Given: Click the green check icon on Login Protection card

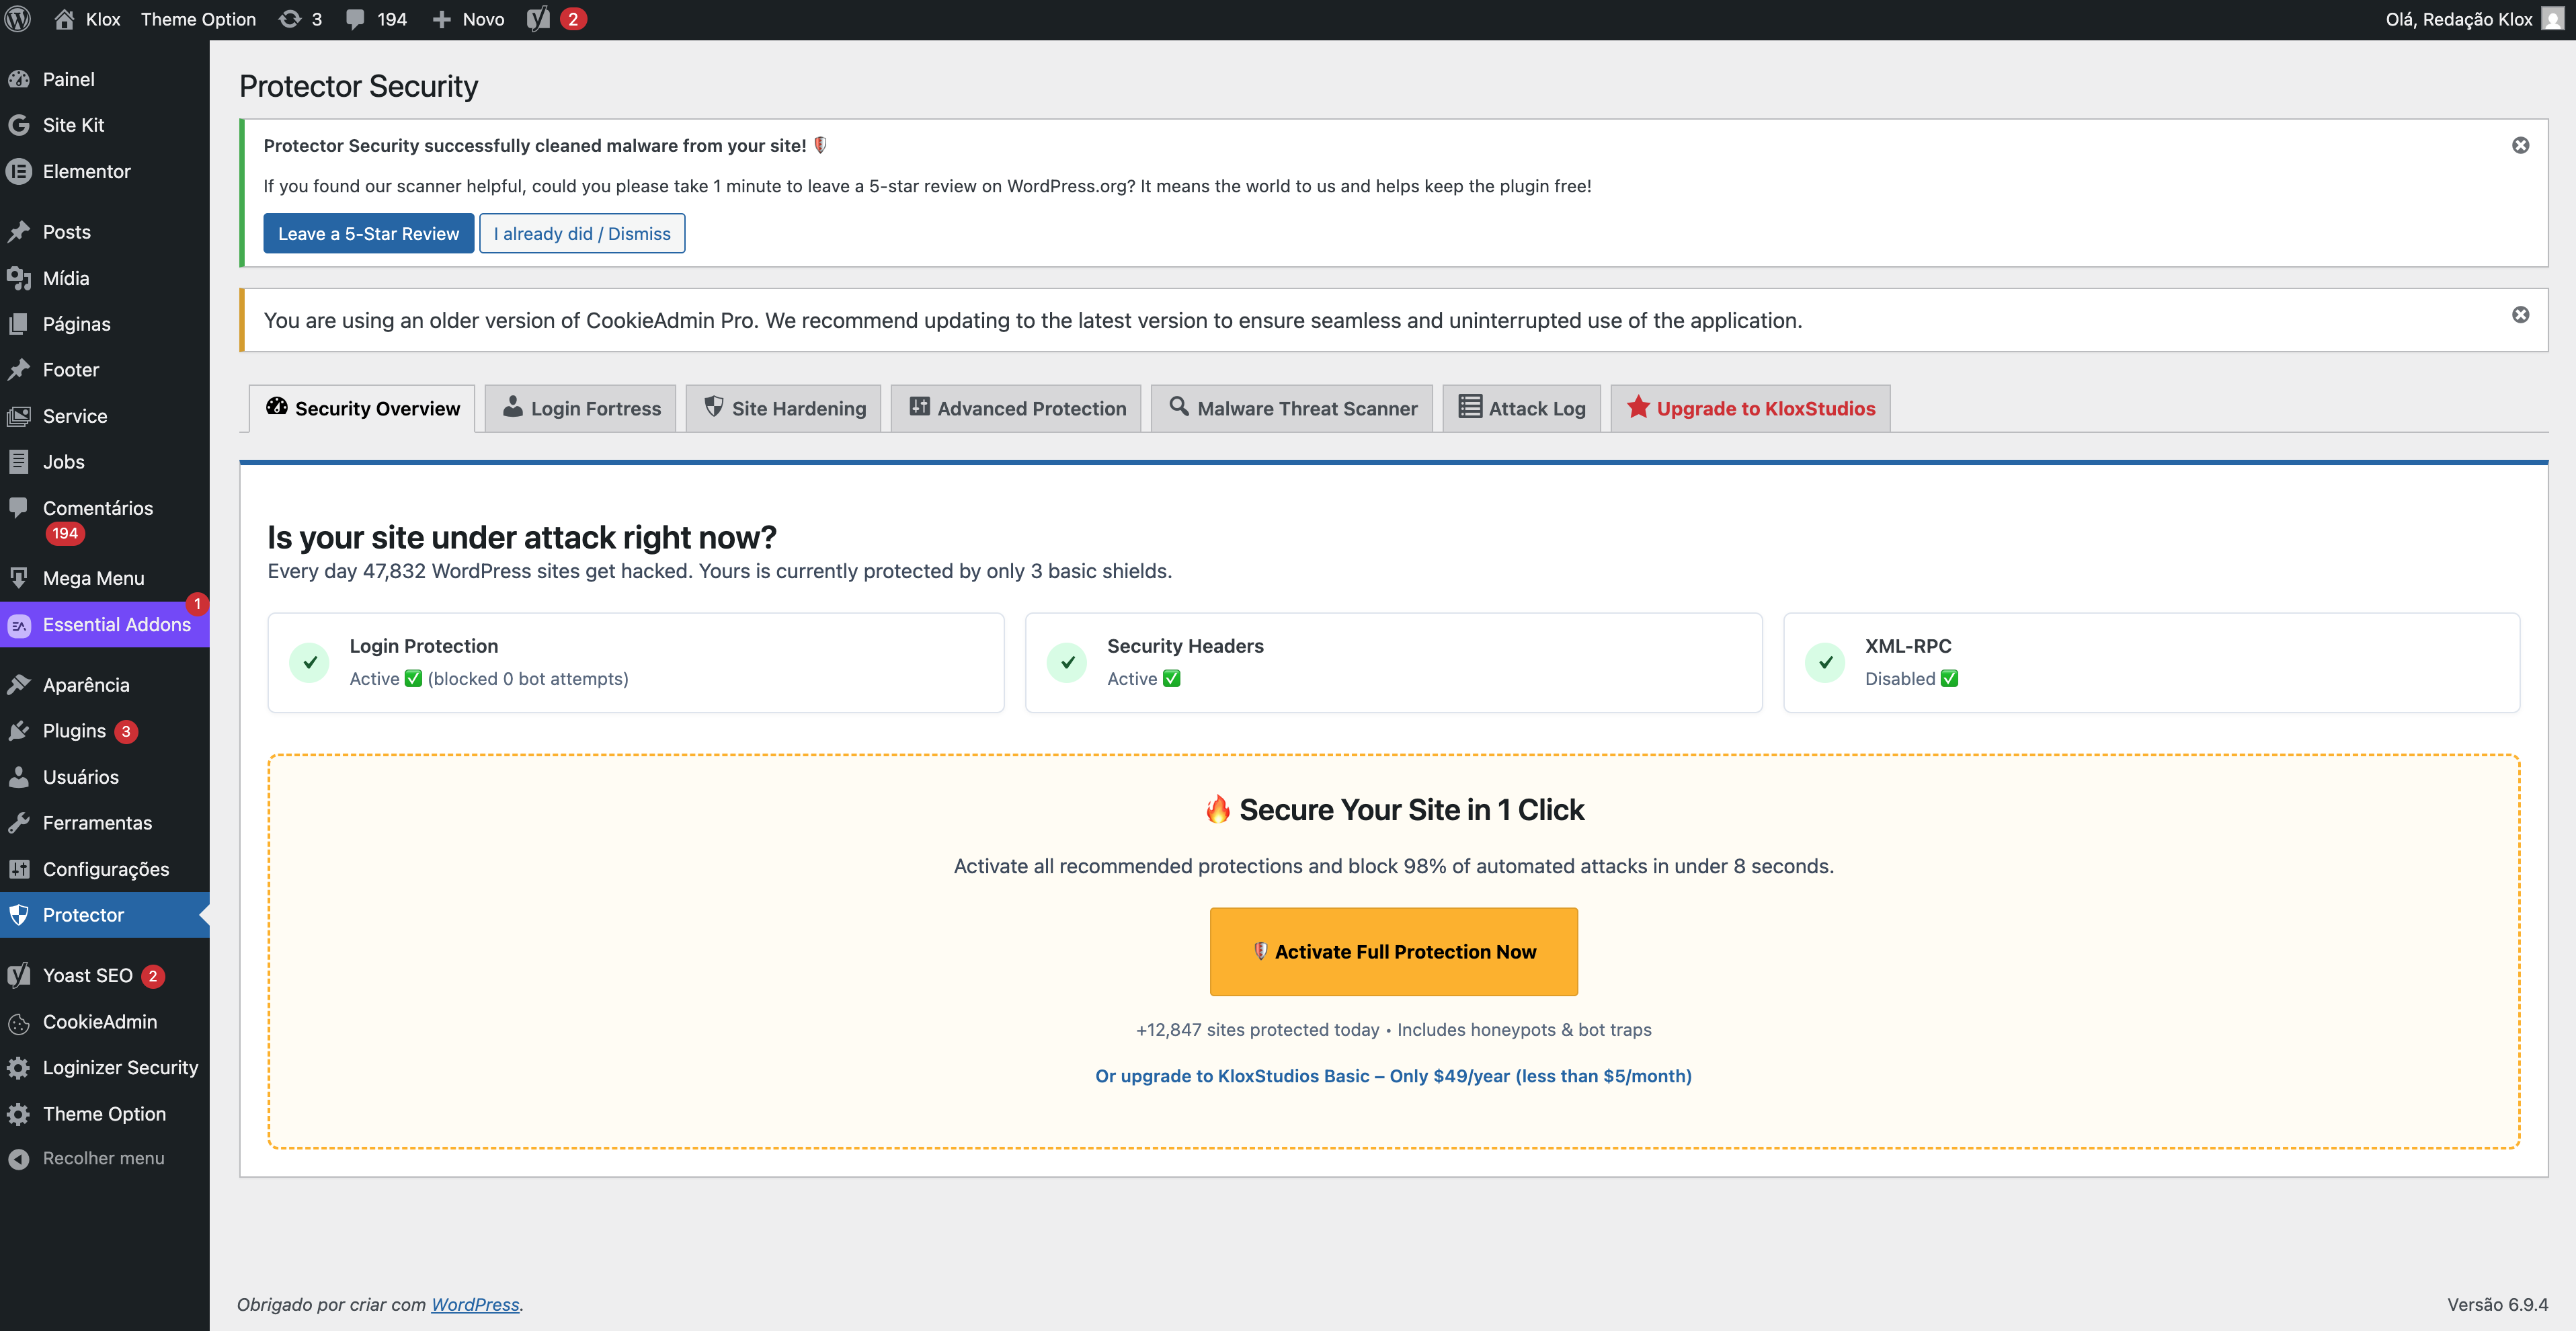Looking at the screenshot, I should tap(310, 662).
